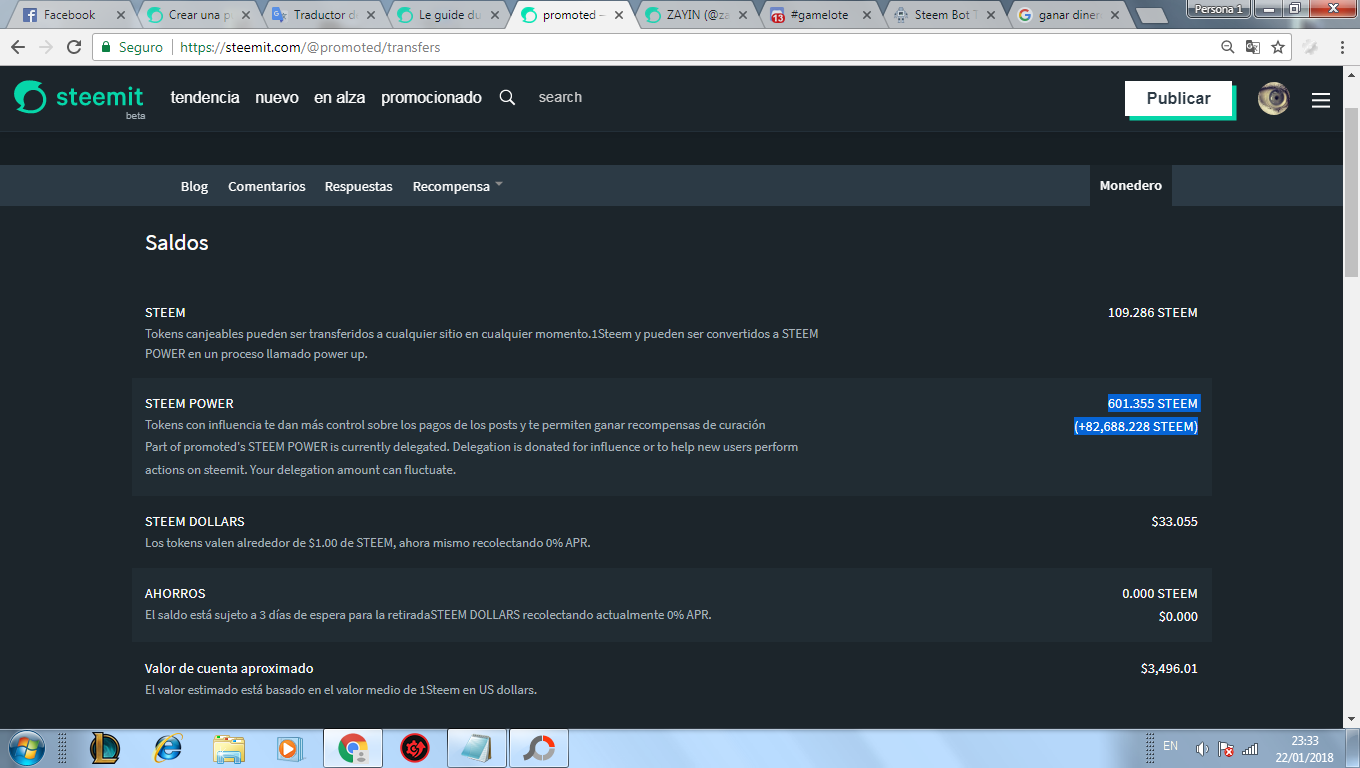Click the Steemit logo in the header

pyautogui.click(x=79, y=98)
